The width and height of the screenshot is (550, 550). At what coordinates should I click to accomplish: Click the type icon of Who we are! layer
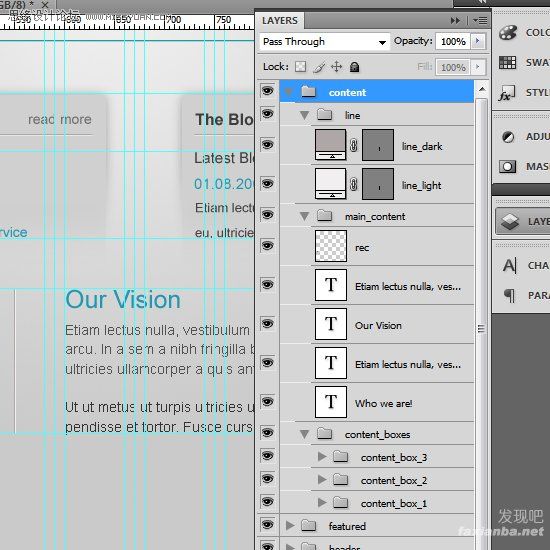point(331,402)
